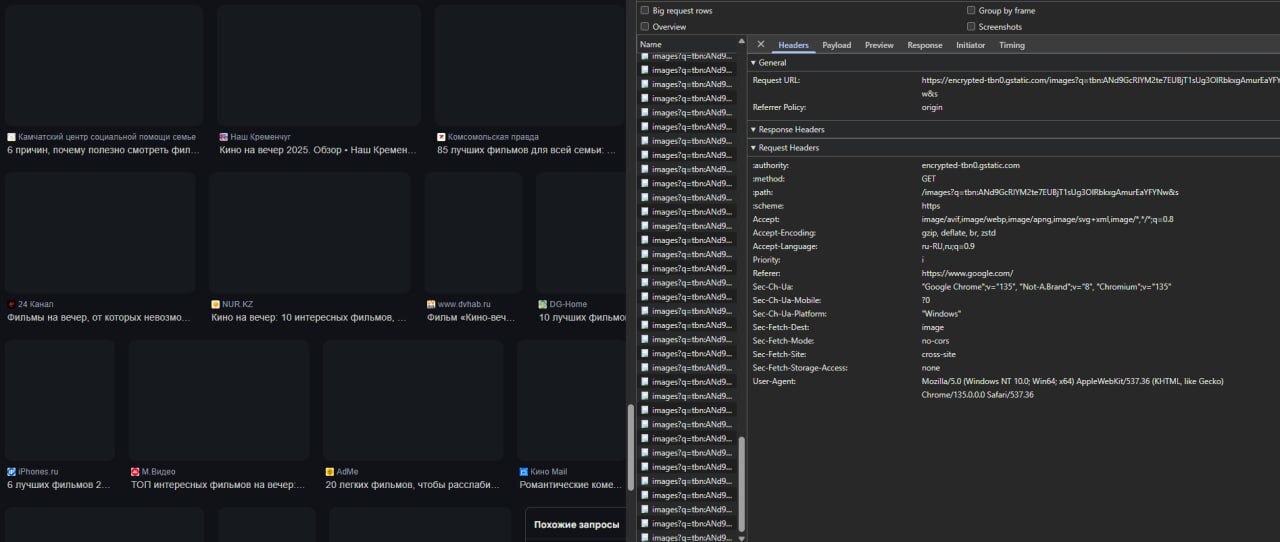Open the Timing tab

coord(1011,45)
